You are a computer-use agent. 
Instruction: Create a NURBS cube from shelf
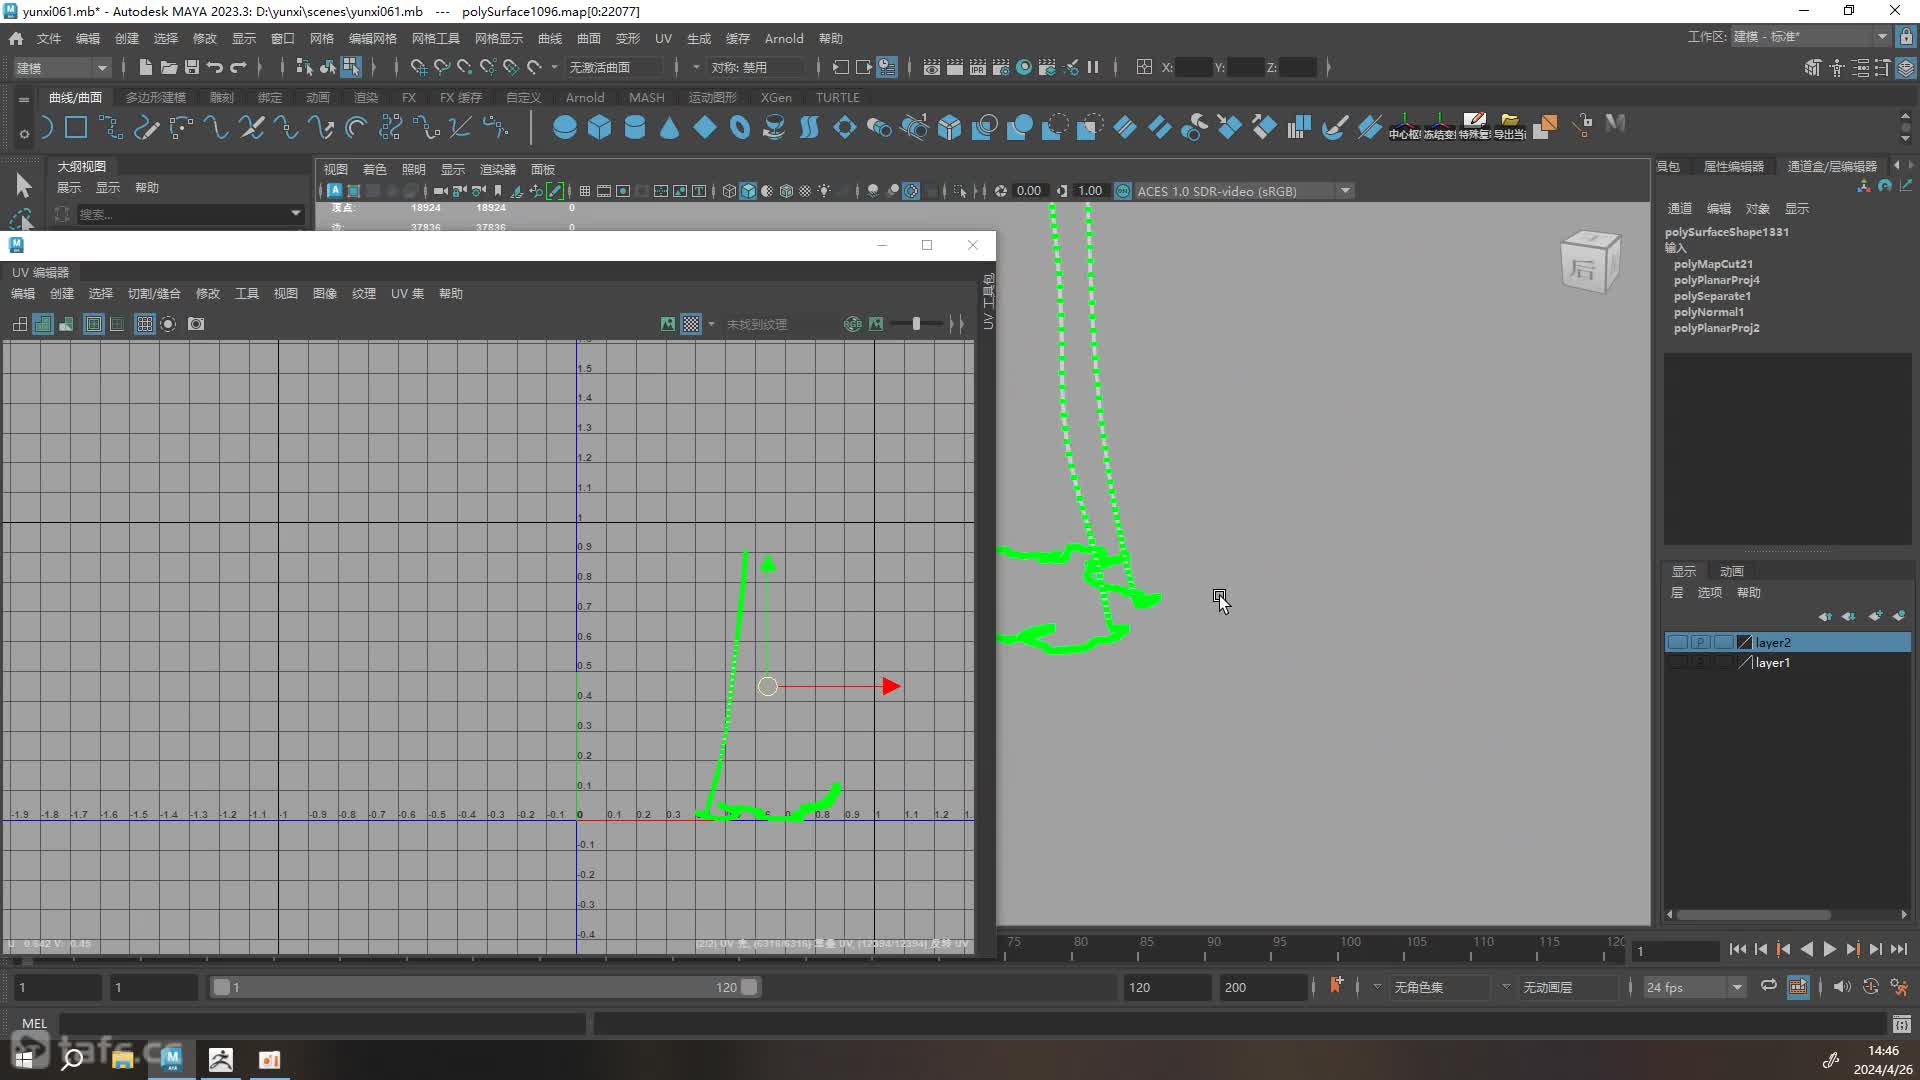[x=600, y=127]
